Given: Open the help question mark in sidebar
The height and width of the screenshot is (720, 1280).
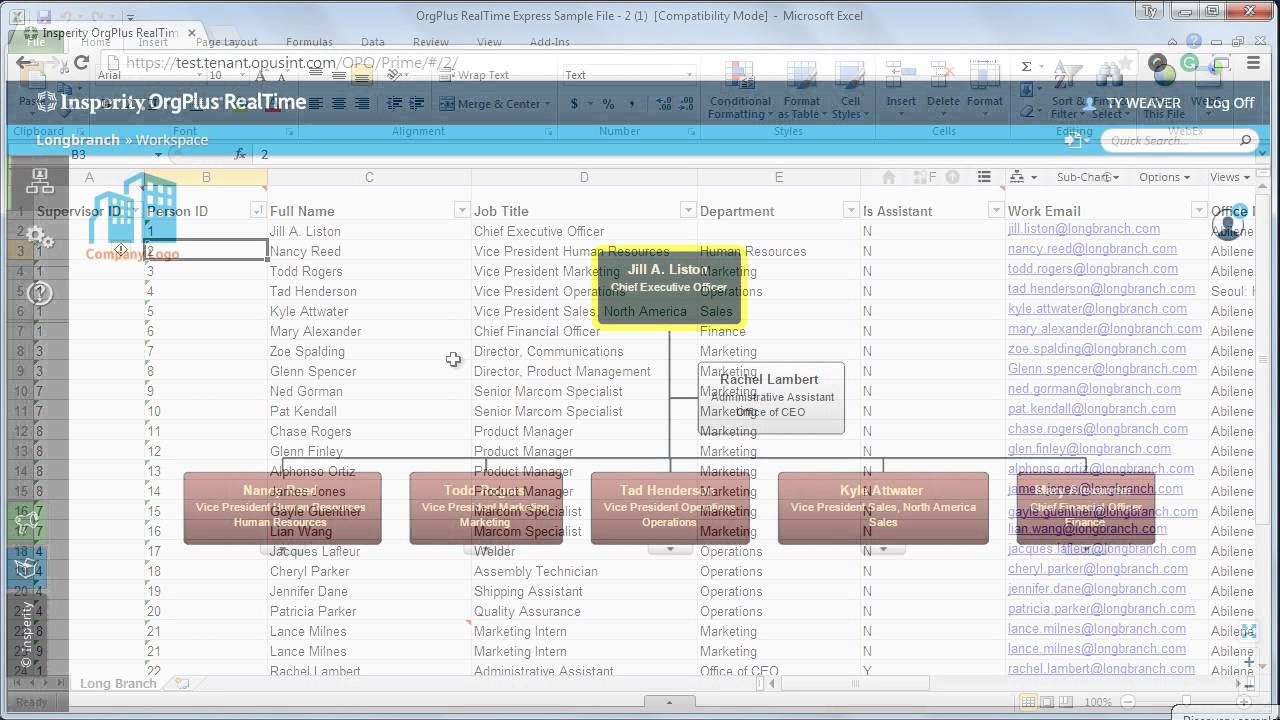Looking at the screenshot, I should (x=40, y=293).
